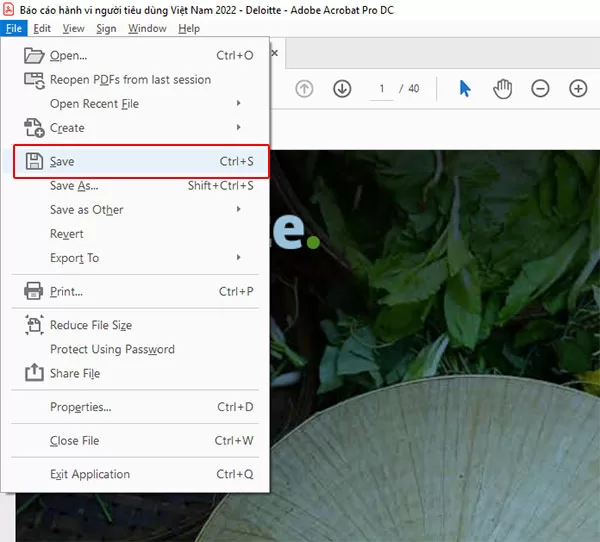
Task: Select Protect Using Password
Action: 135,349
